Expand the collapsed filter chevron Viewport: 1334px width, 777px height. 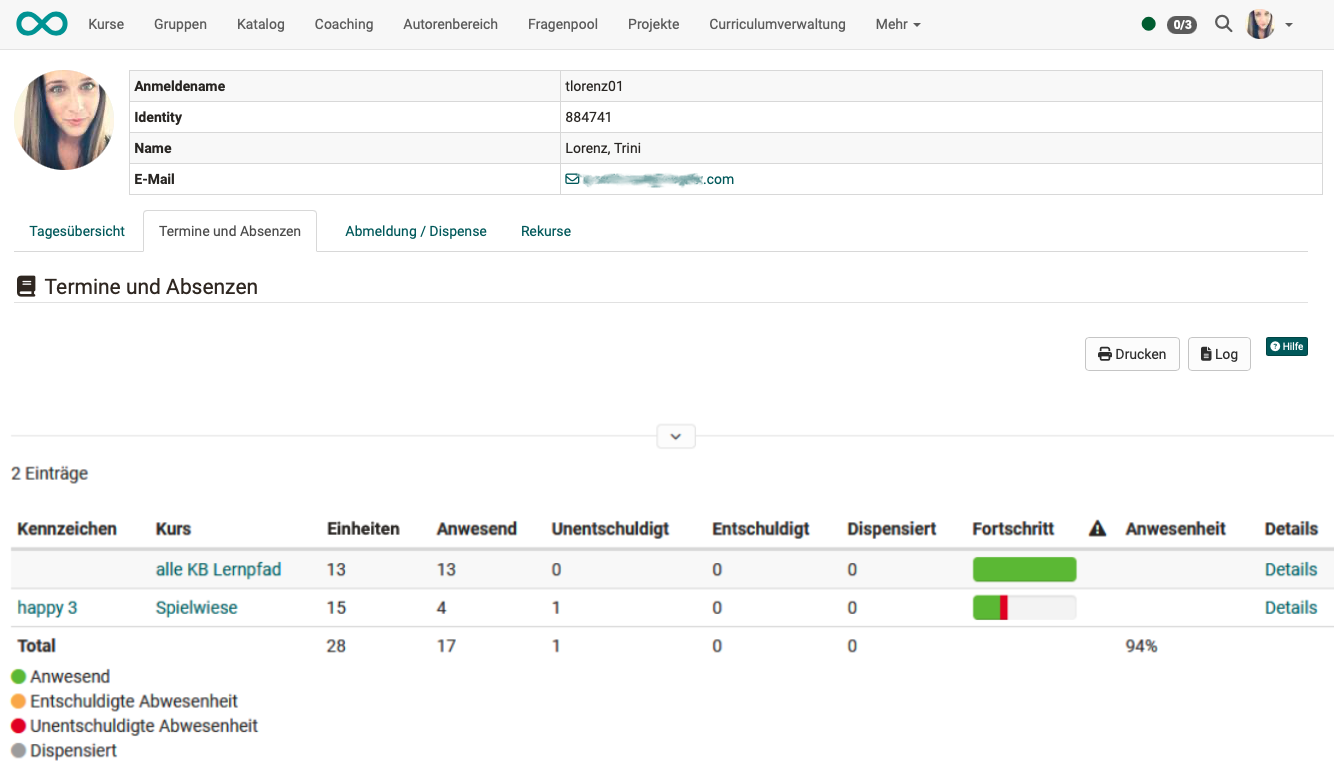tap(676, 437)
